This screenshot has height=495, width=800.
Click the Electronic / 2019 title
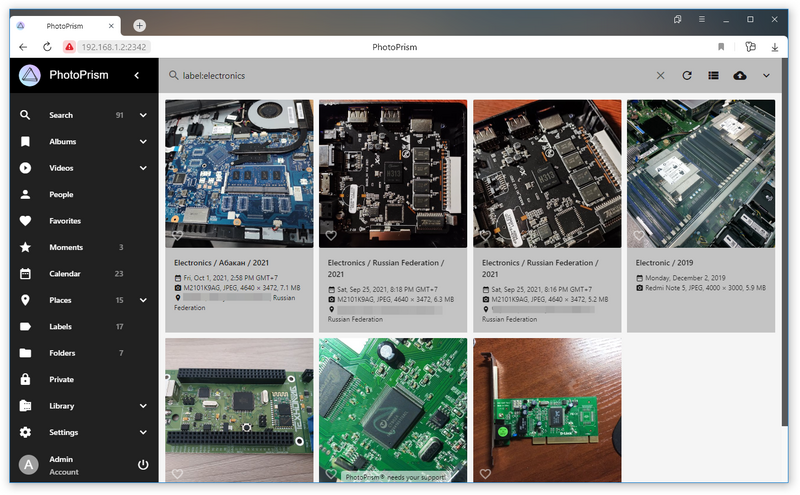click(664, 263)
